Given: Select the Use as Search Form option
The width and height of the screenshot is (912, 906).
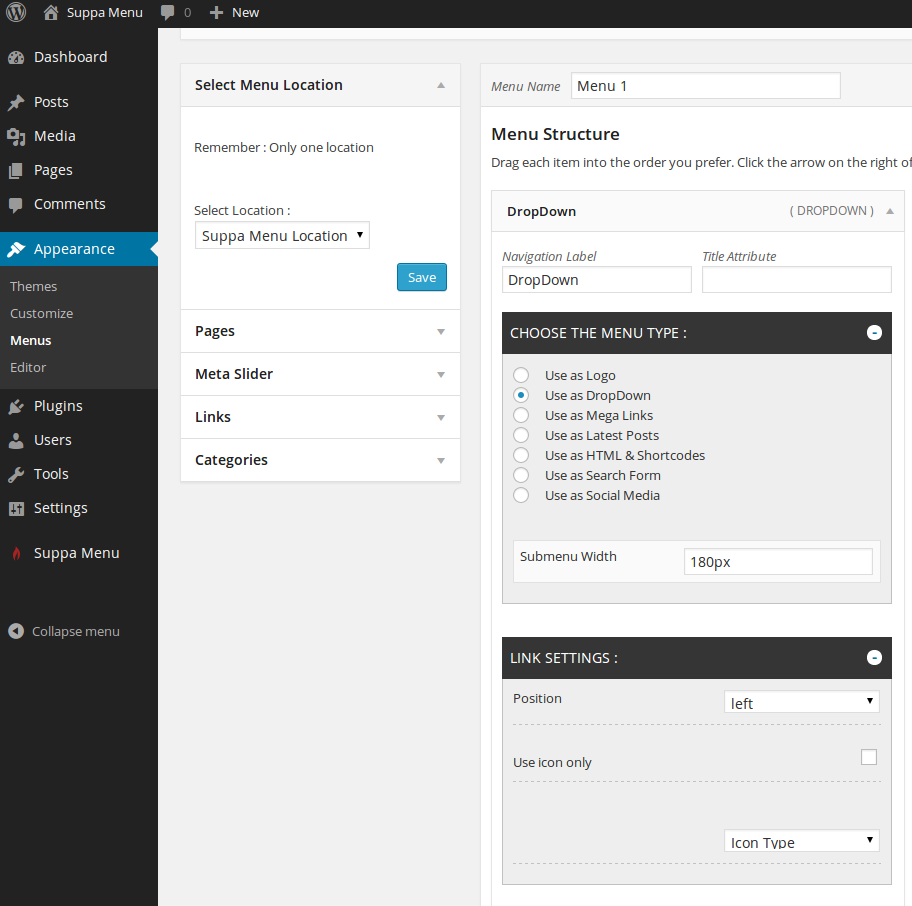Looking at the screenshot, I should pos(521,475).
